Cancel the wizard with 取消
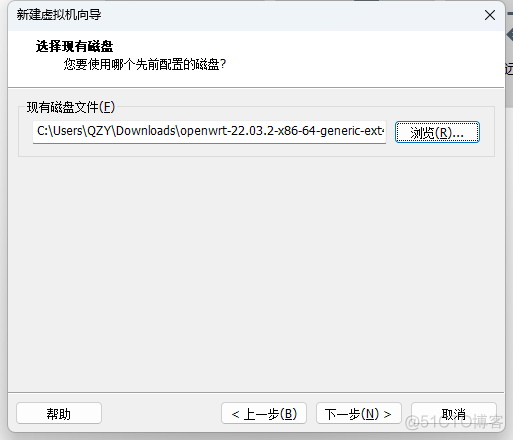 tap(454, 413)
